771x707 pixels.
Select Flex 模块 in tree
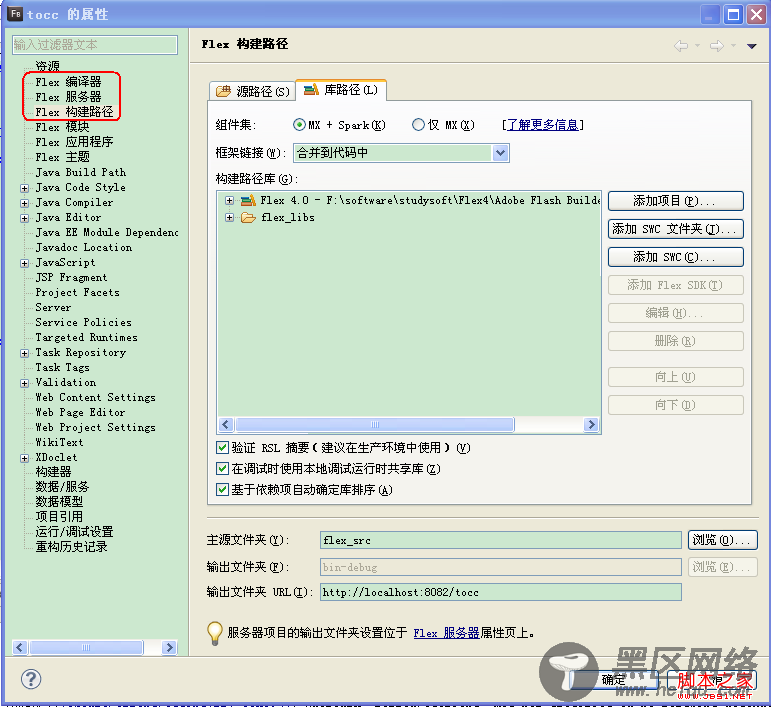pyautogui.click(x=62, y=127)
